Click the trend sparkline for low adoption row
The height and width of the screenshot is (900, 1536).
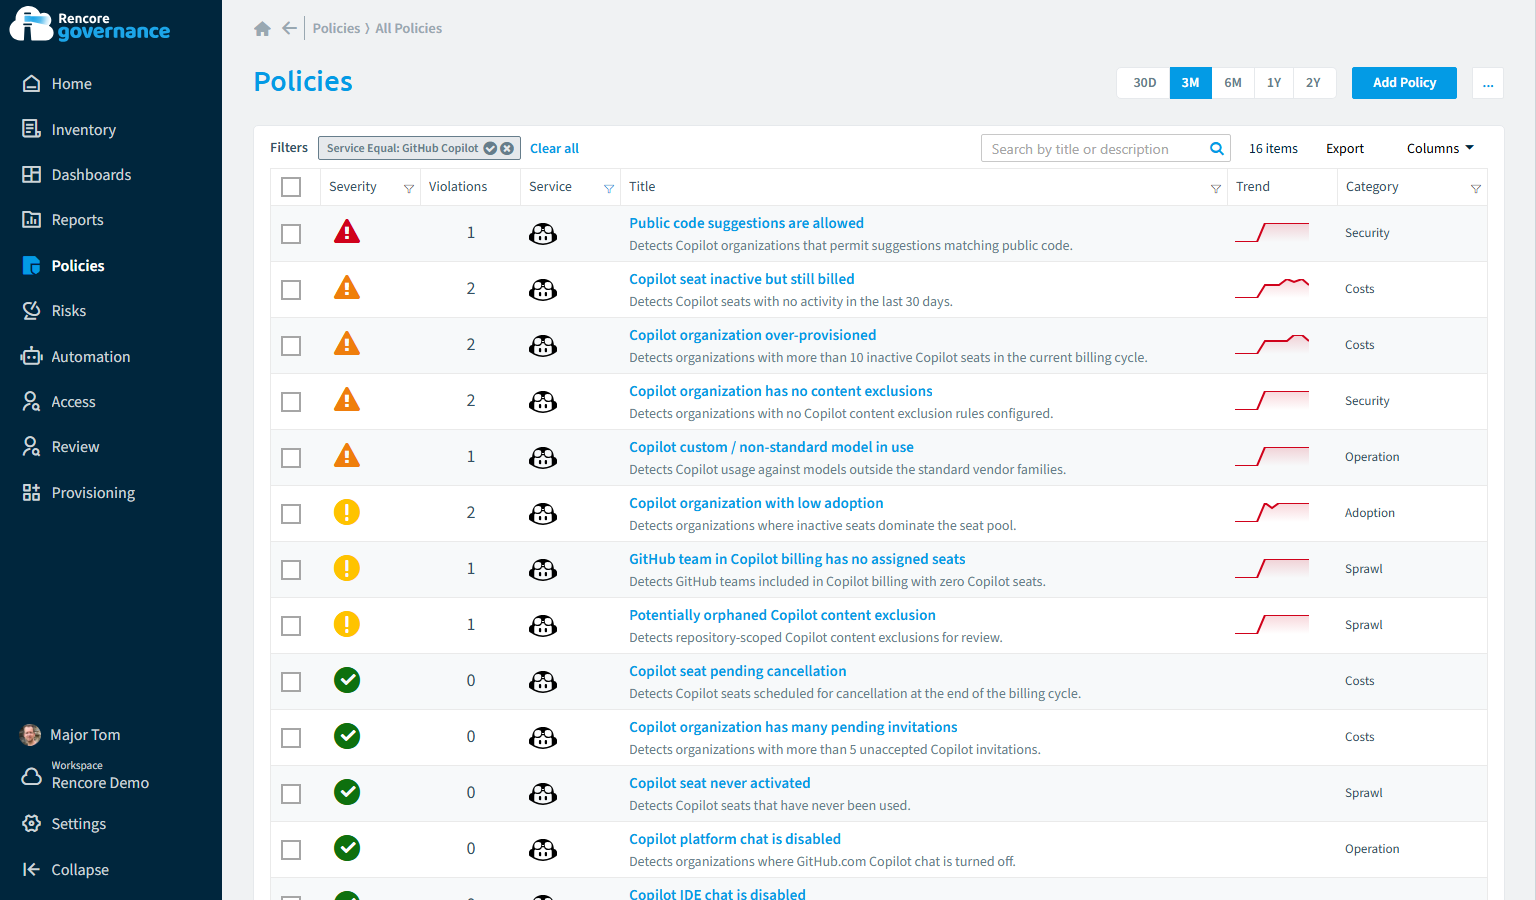[x=1272, y=512]
